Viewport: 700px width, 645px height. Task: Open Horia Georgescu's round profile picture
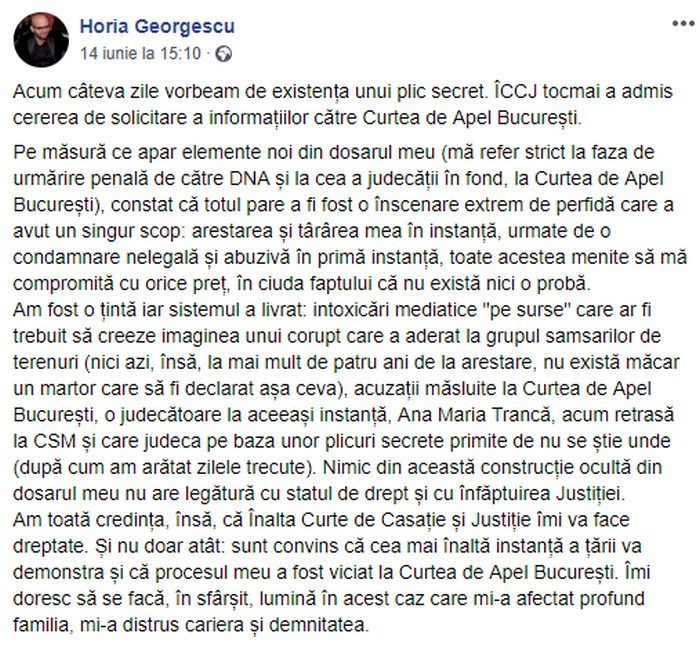tap(42, 40)
